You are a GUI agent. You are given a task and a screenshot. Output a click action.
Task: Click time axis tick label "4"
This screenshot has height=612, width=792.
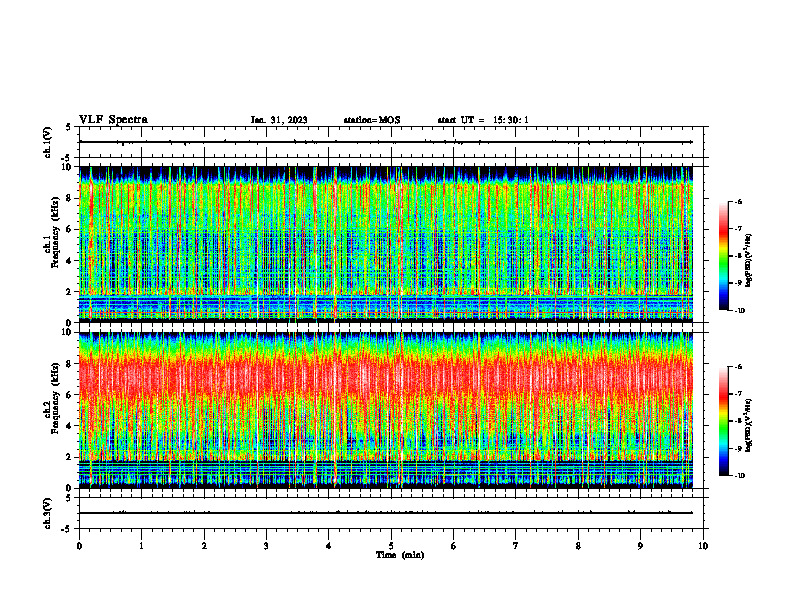pyautogui.click(x=329, y=546)
